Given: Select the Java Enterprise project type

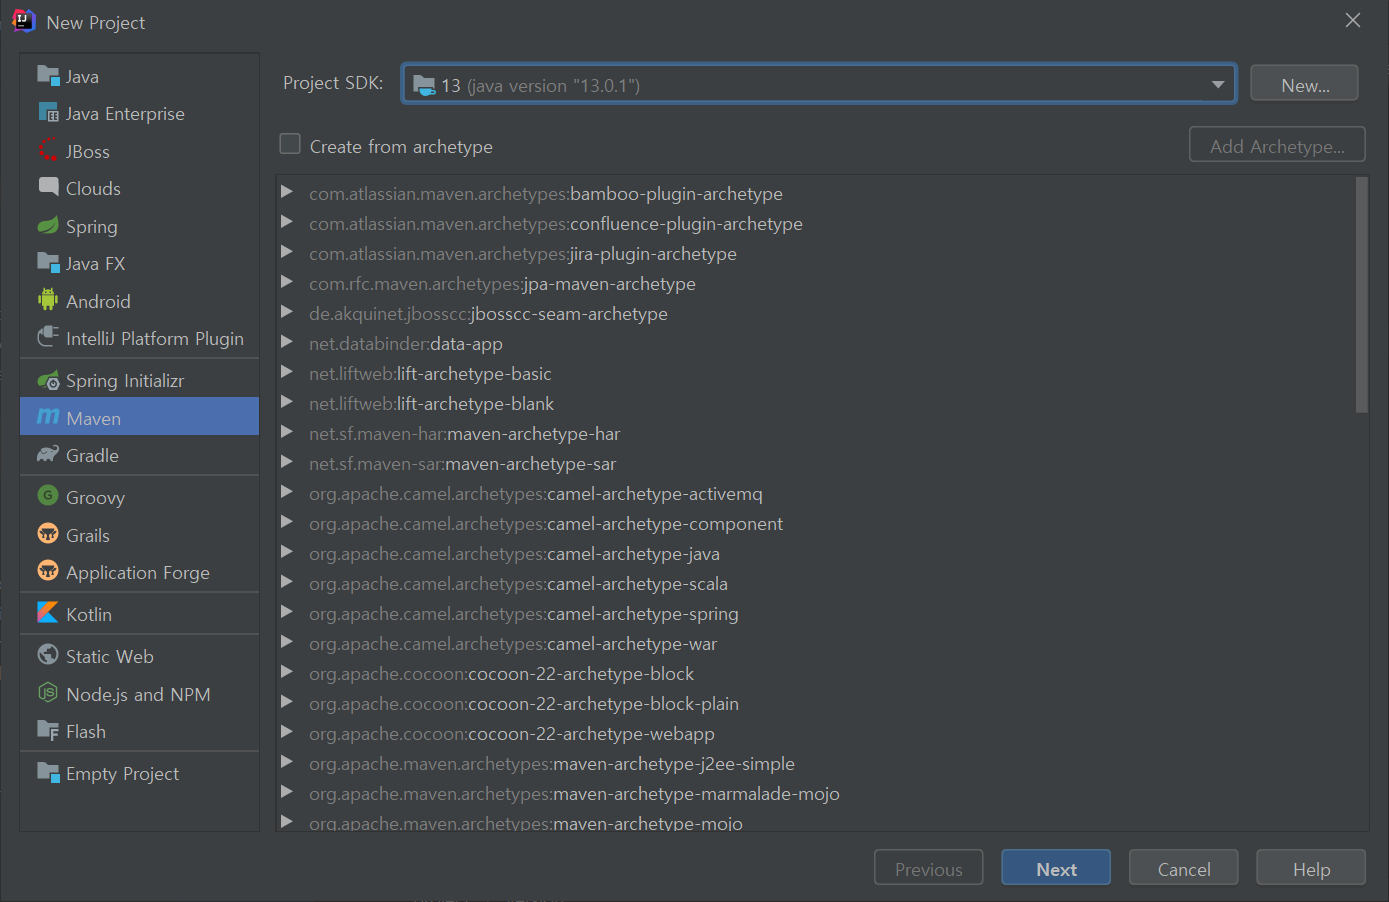Looking at the screenshot, I should (x=139, y=113).
